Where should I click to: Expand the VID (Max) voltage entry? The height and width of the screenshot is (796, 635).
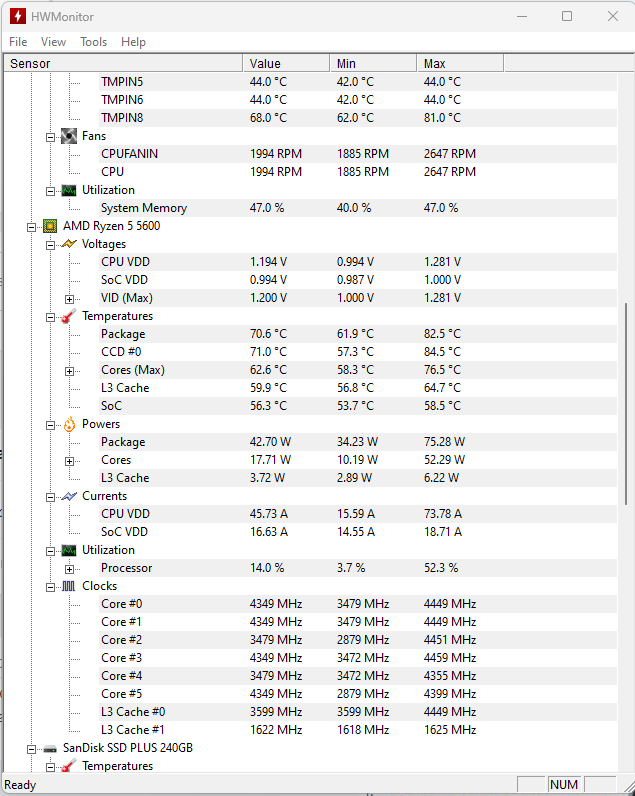click(x=69, y=299)
